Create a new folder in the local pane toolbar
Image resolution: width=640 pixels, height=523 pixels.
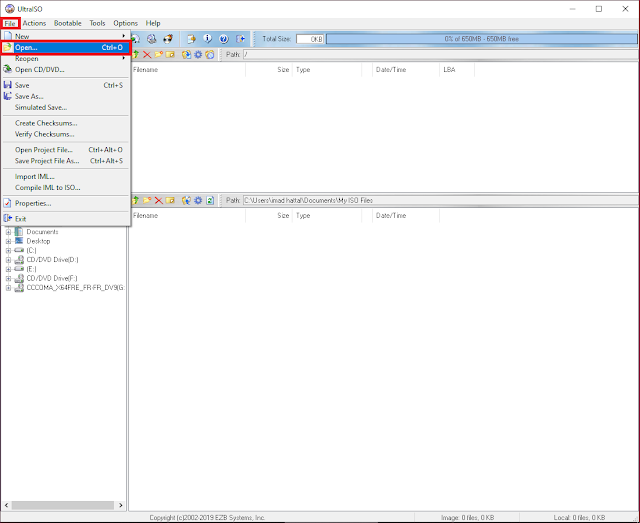147,200
